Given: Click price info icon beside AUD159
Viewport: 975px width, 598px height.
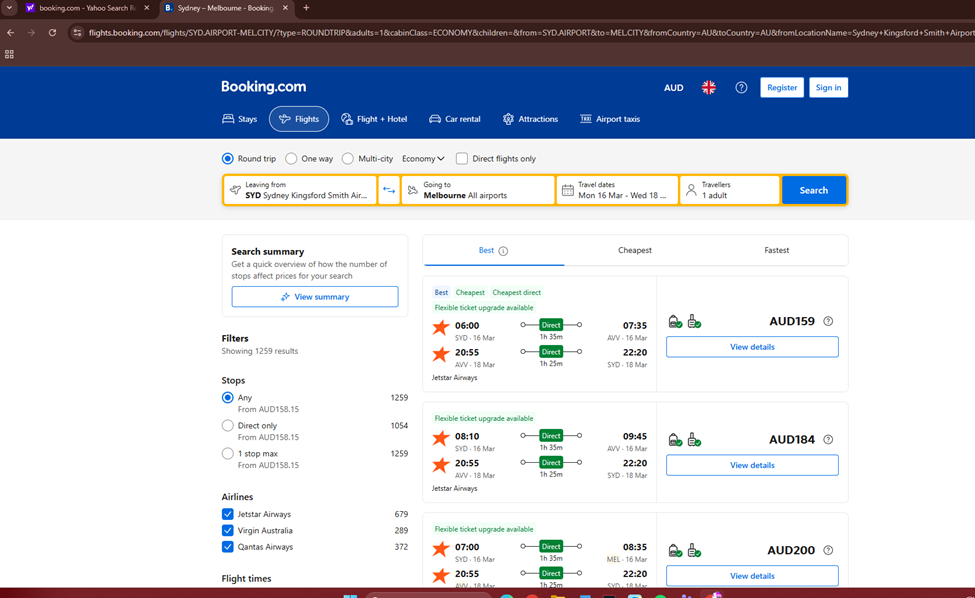Looking at the screenshot, I should pos(828,321).
